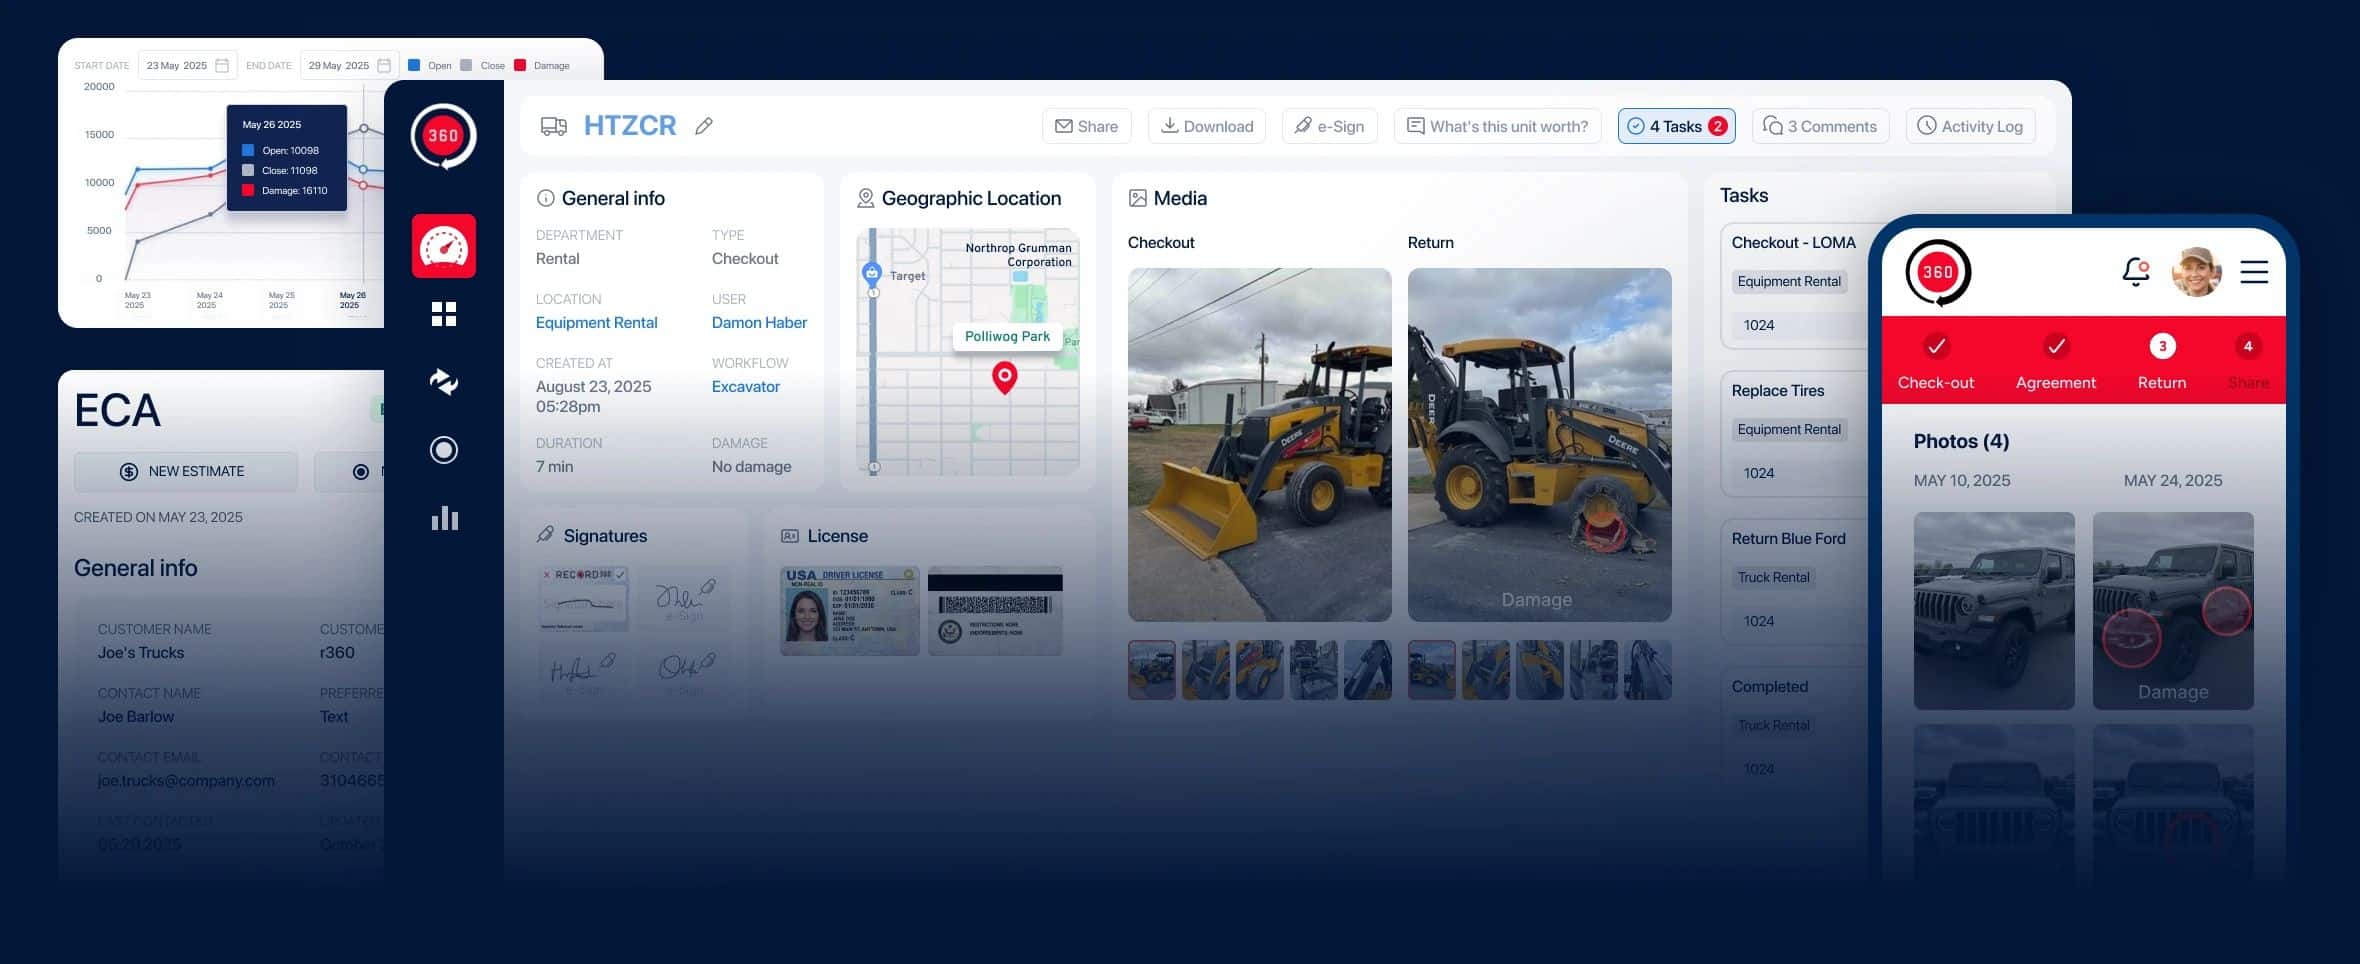Viewport: 2360px width, 964px height.
Task: Toggle the Damage series legend box
Action: point(520,66)
